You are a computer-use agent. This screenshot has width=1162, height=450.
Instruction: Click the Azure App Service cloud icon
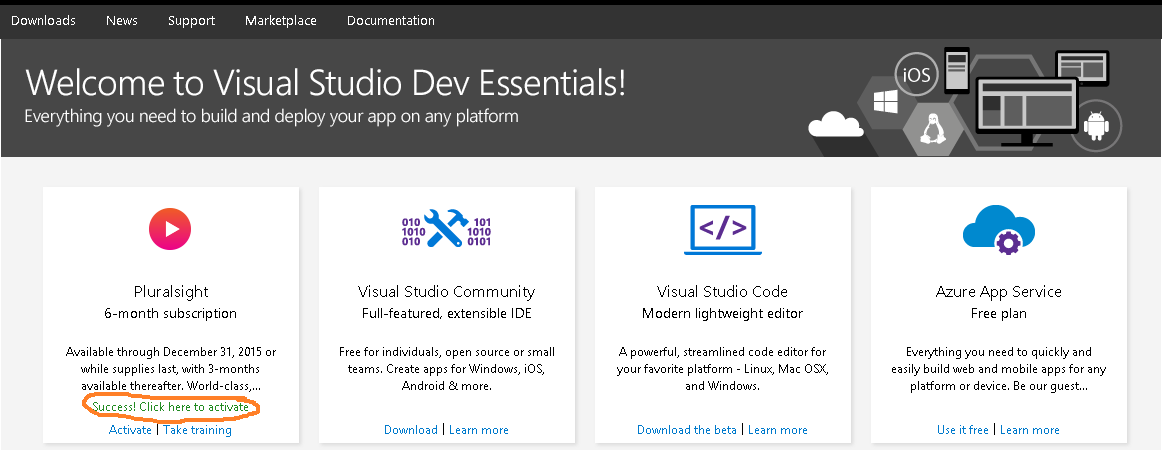[998, 230]
